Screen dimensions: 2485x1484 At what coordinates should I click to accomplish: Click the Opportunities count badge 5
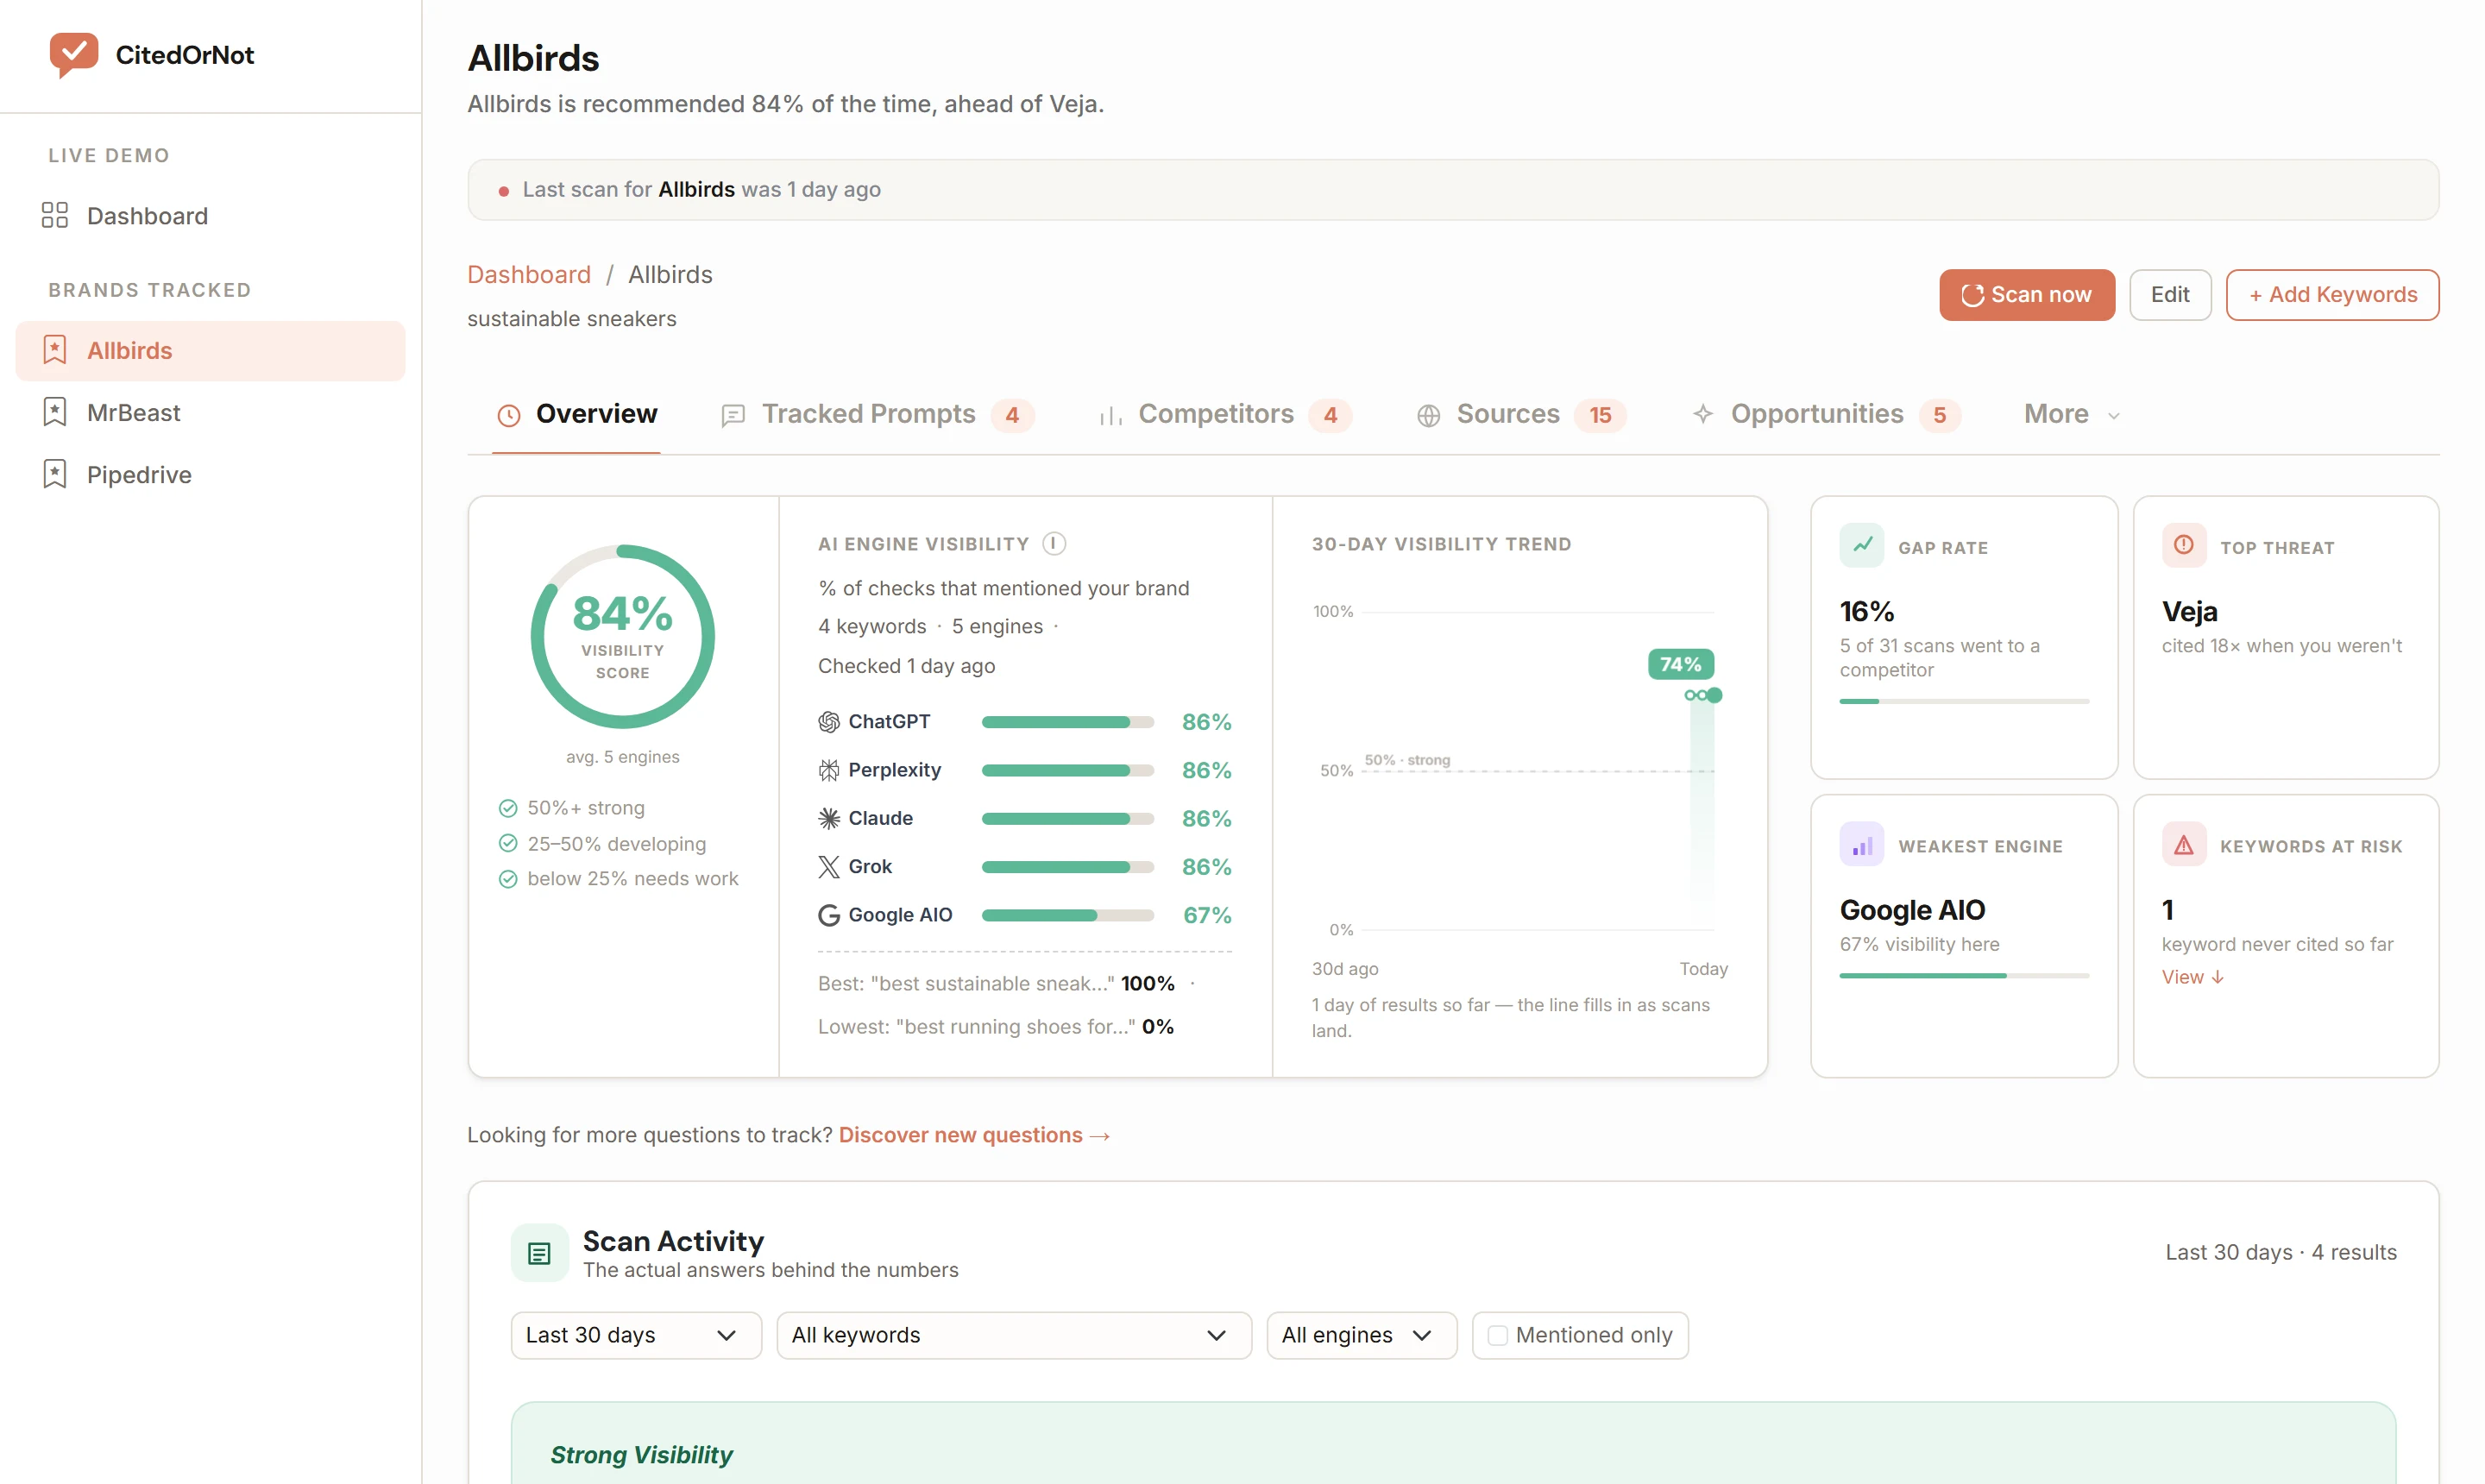[x=1939, y=415]
